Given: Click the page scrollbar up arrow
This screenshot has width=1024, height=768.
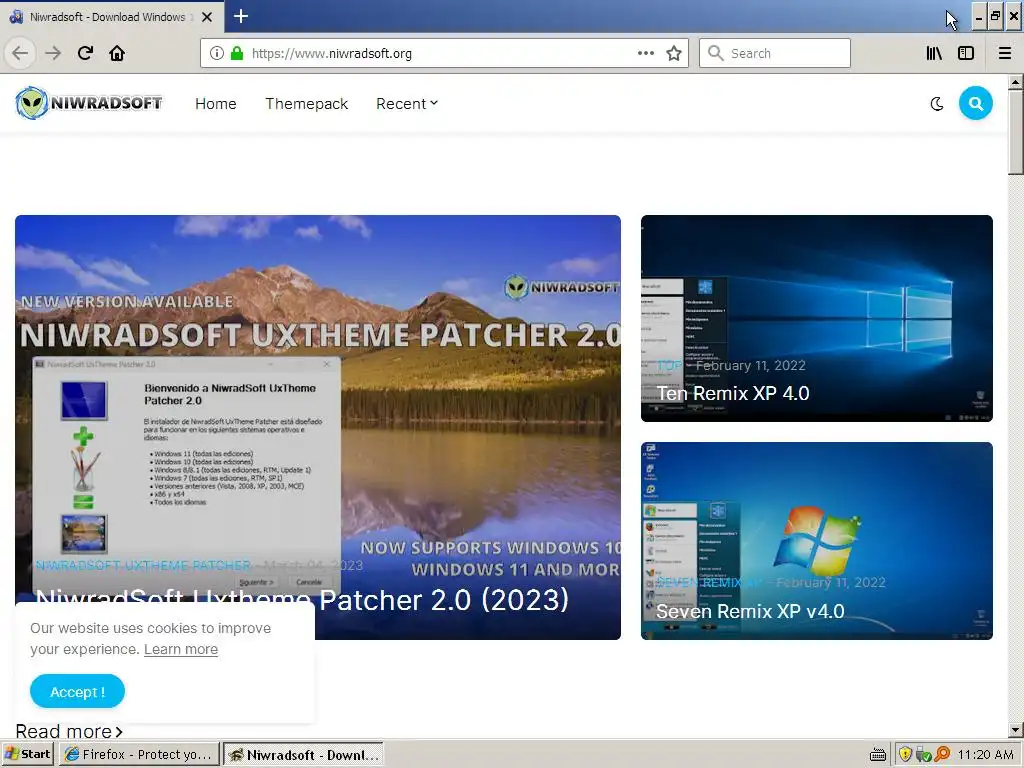Looking at the screenshot, I should point(1015,82).
